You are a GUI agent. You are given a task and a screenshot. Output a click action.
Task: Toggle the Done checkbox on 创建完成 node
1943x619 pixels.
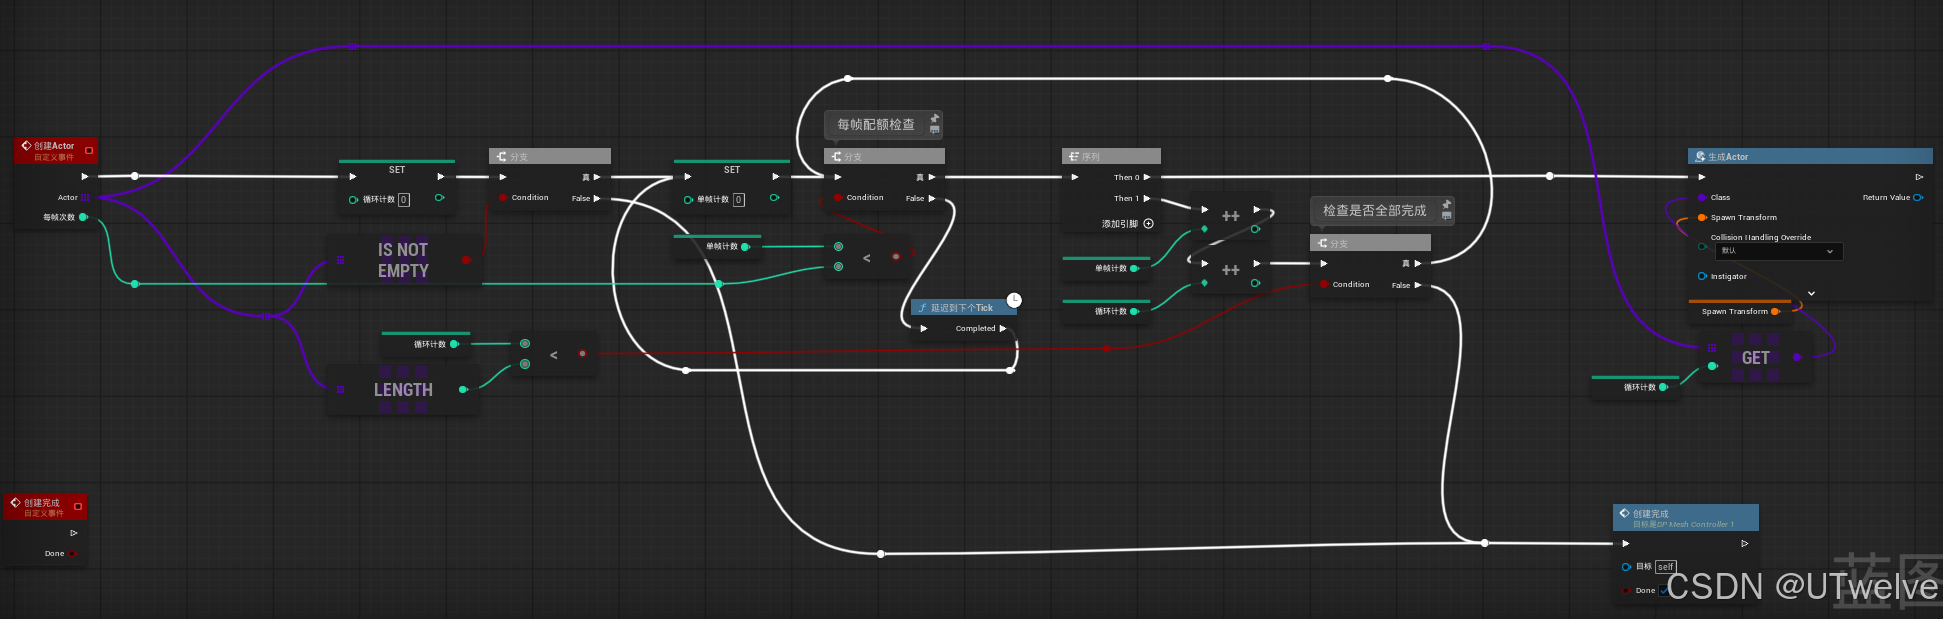pos(1664,591)
